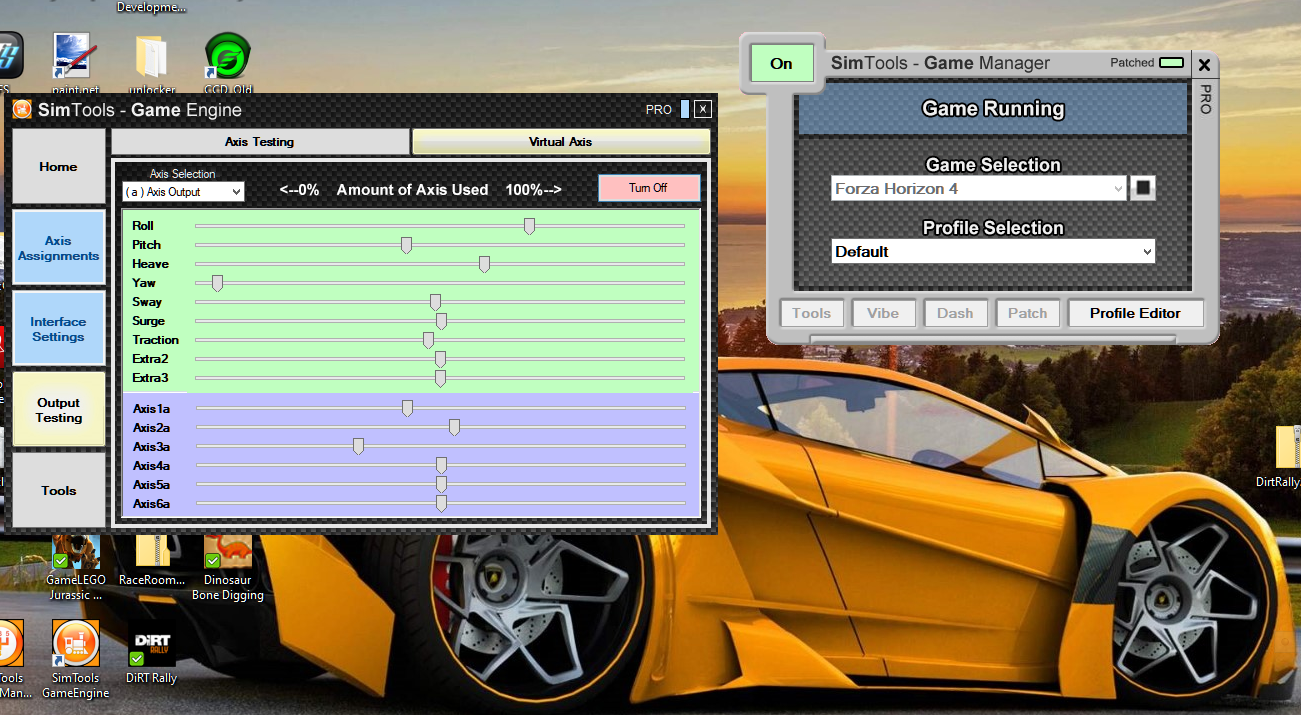Click the Surge slider handle
This screenshot has height=715, width=1301.
click(441, 321)
